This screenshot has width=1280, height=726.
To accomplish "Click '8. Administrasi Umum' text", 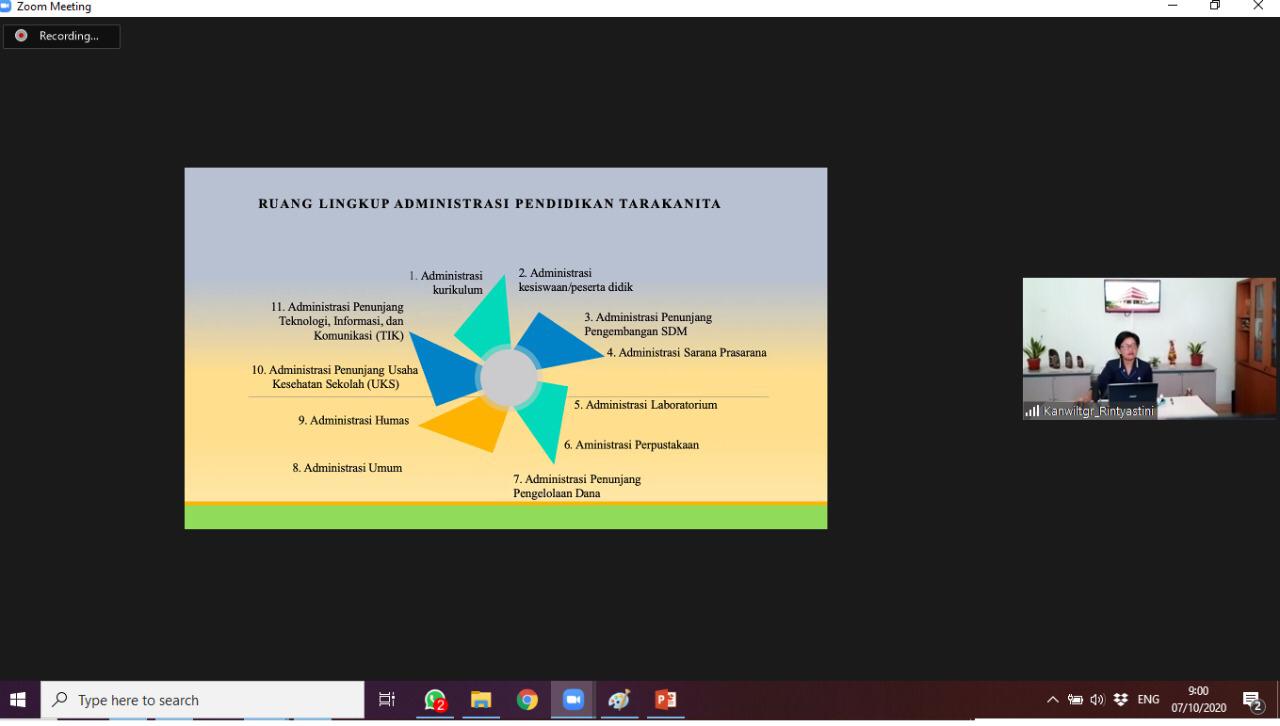I will [x=347, y=468].
